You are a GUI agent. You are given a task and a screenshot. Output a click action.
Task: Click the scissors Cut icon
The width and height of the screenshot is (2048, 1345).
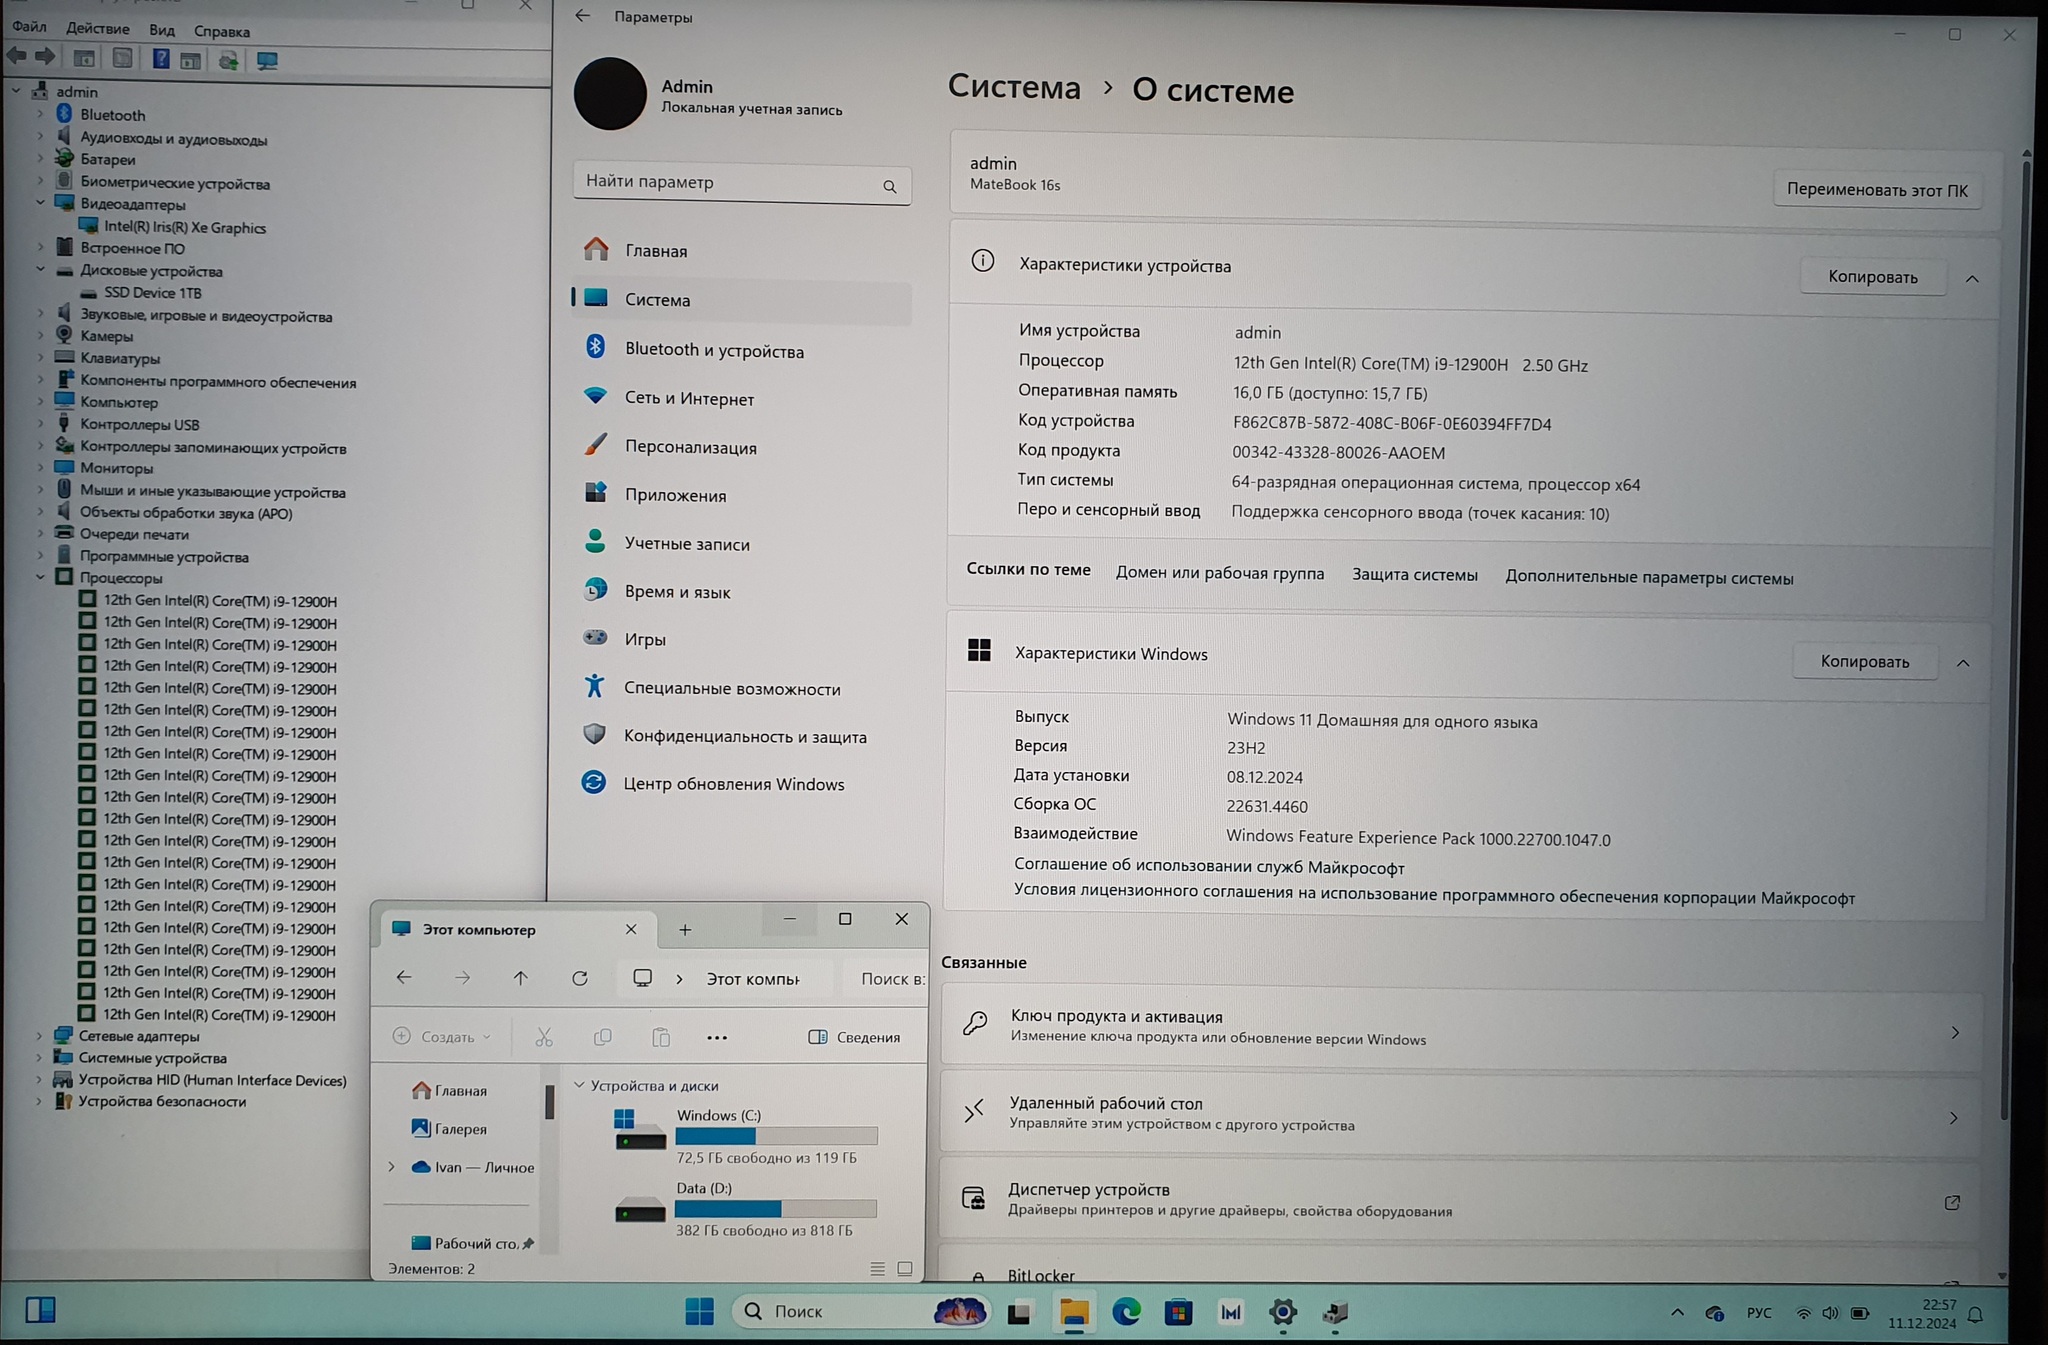pyautogui.click(x=544, y=1037)
